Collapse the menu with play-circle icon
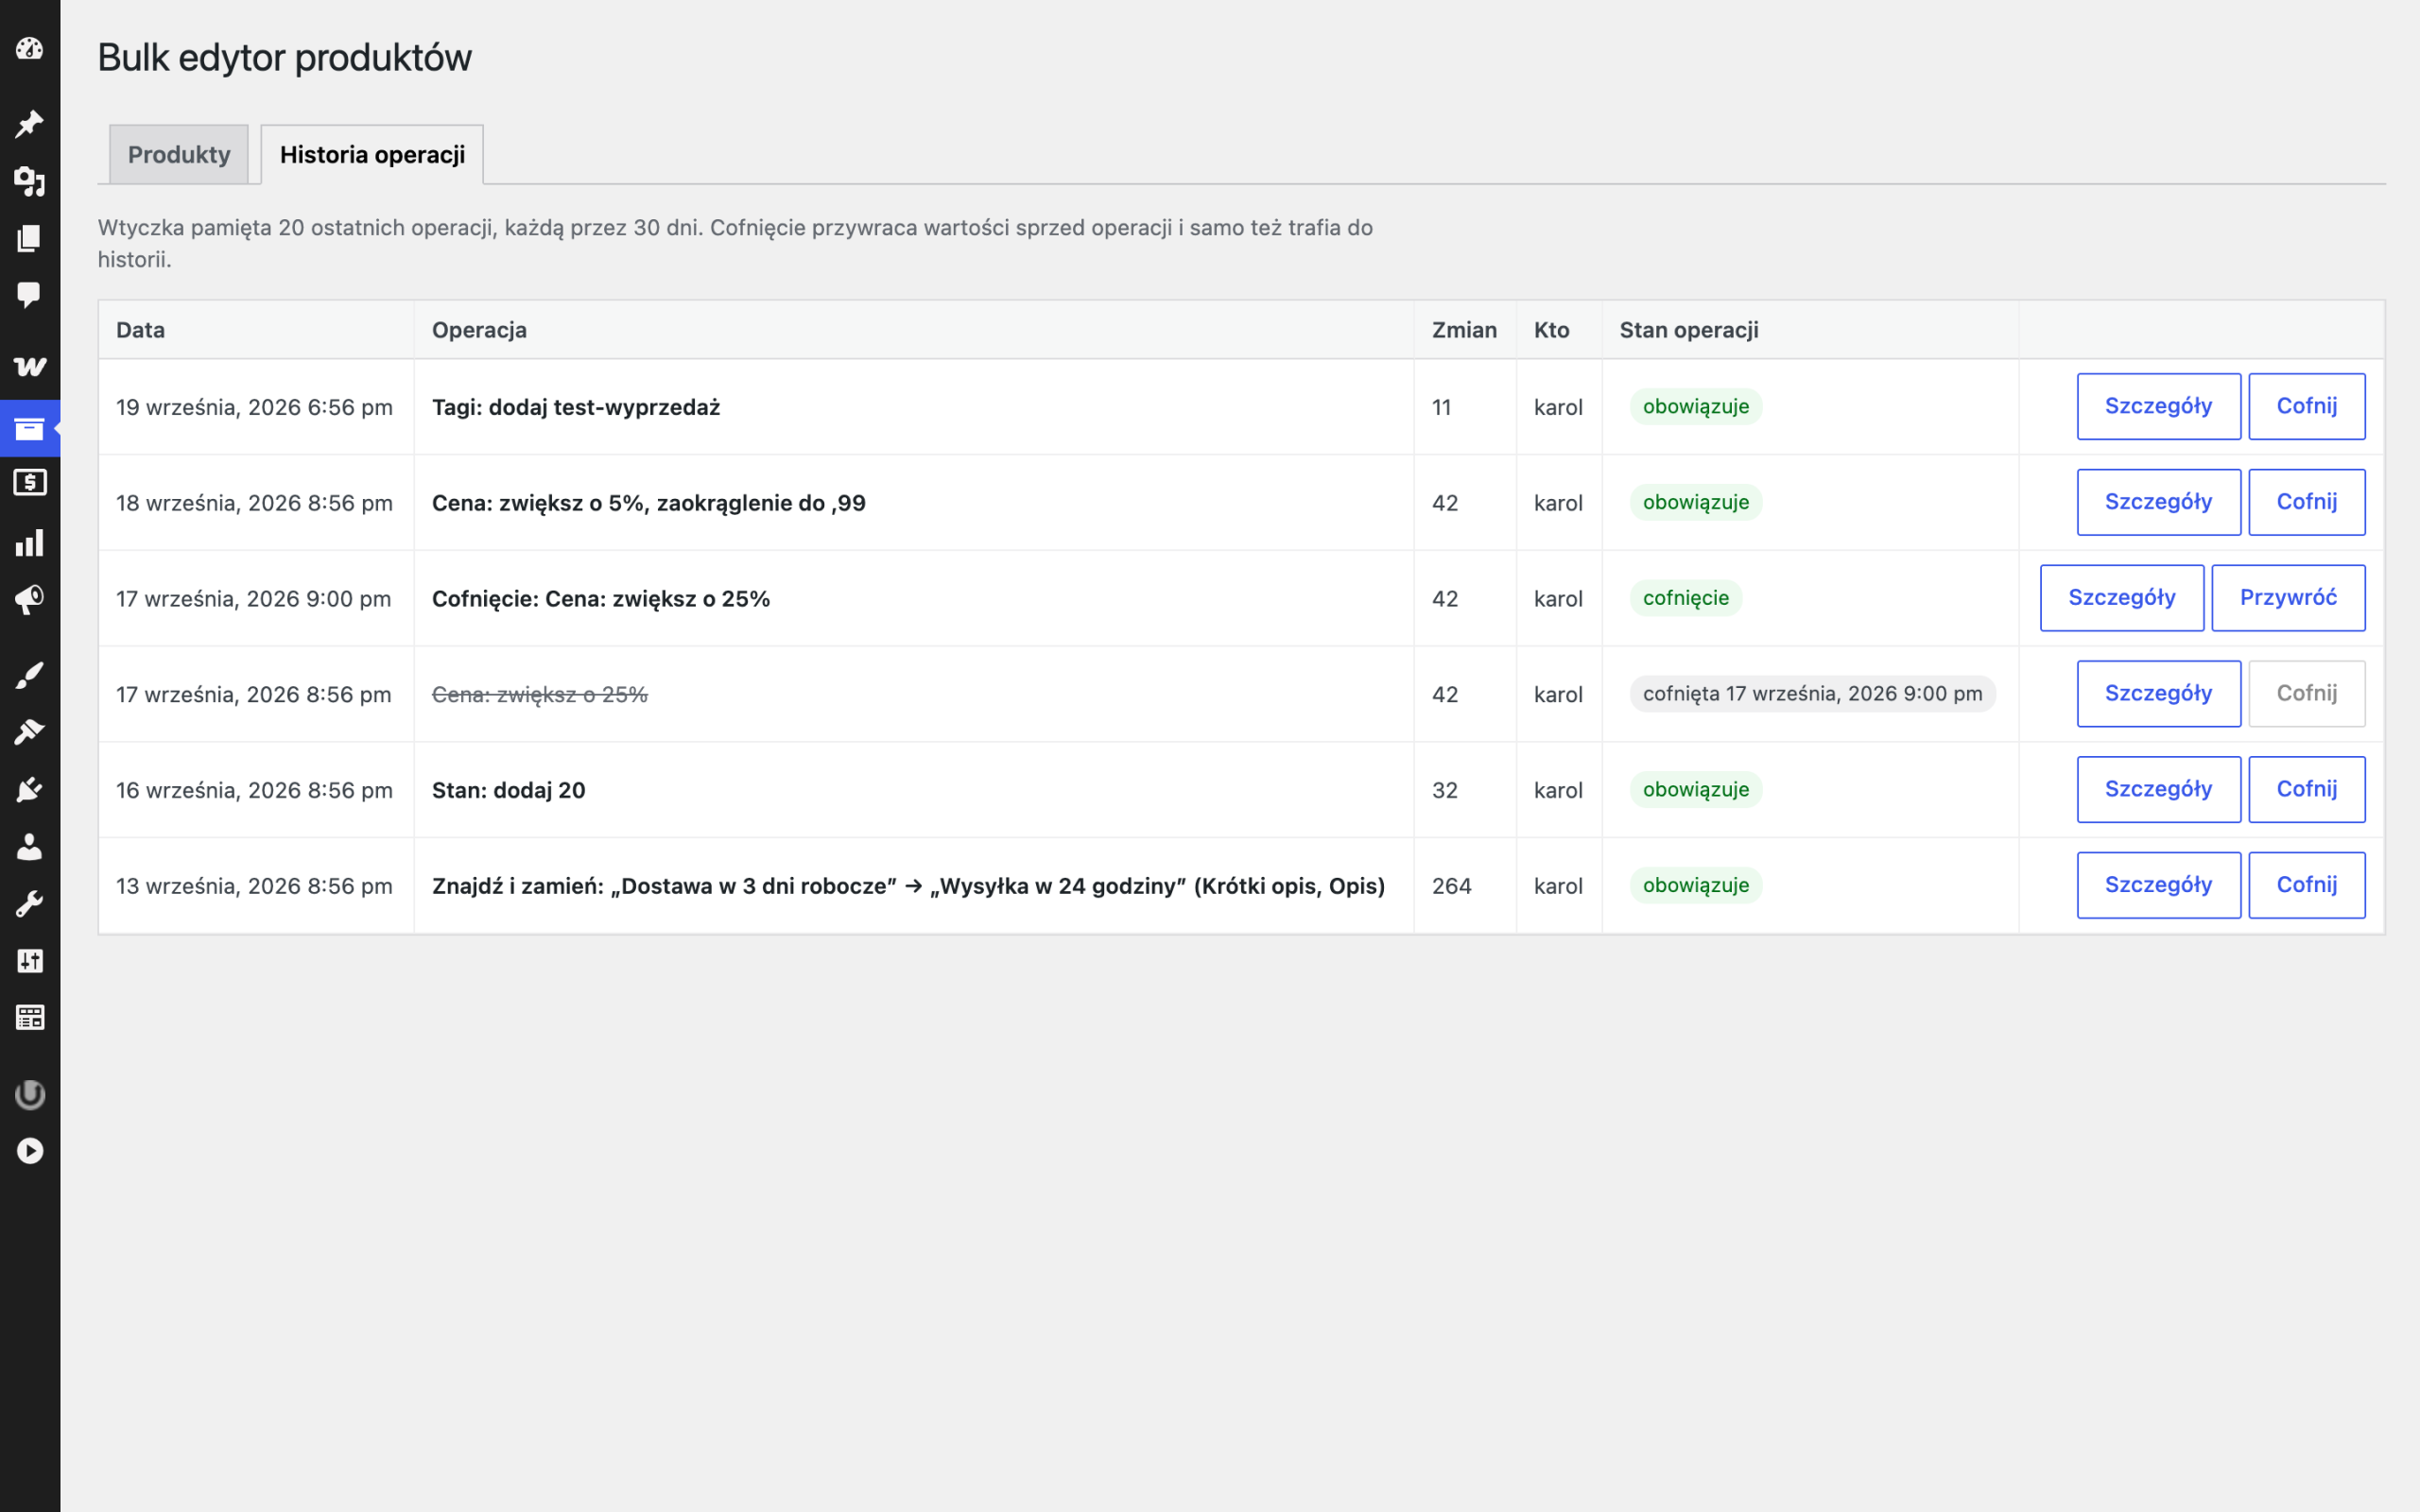The image size is (2420, 1512). (30, 1151)
